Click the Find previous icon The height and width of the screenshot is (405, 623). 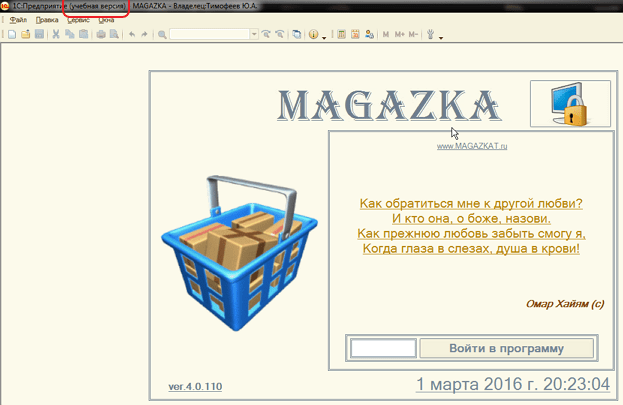[280, 35]
